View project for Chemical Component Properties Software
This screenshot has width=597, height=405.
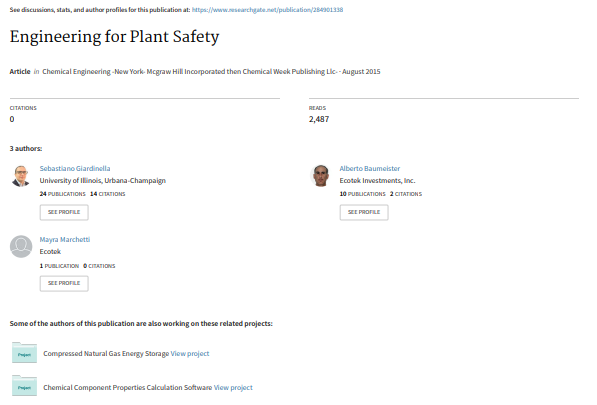pyautogui.click(x=233, y=387)
